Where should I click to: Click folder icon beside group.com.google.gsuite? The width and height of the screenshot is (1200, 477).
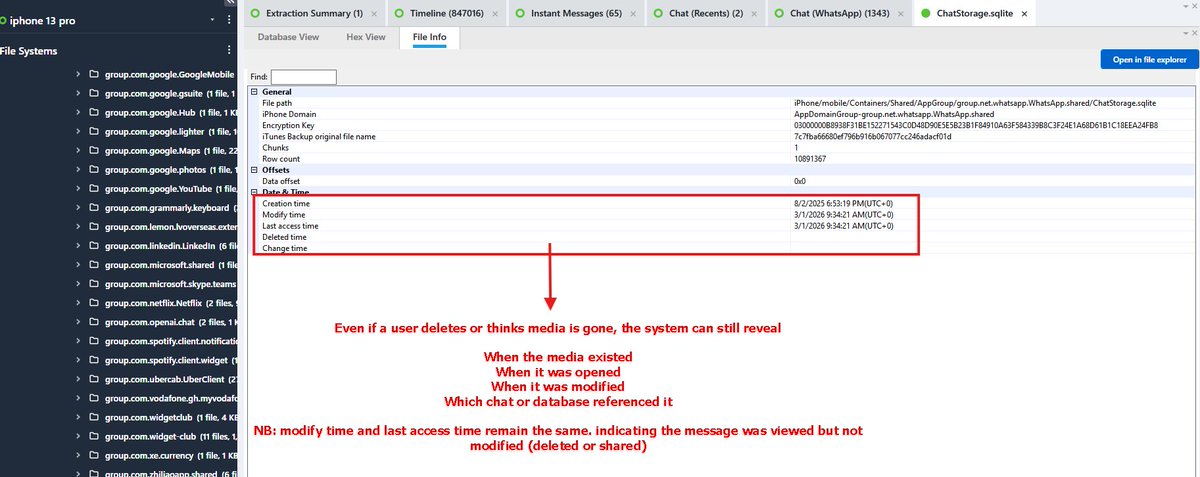click(x=94, y=93)
